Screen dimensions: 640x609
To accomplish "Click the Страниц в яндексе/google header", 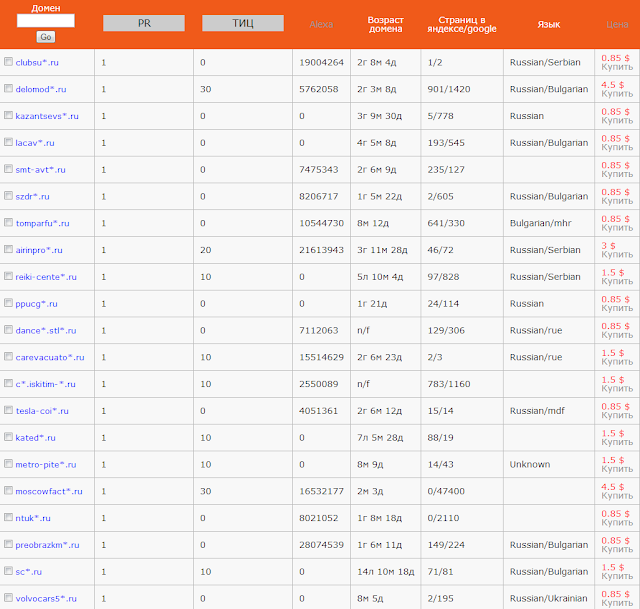I will tap(462, 24).
